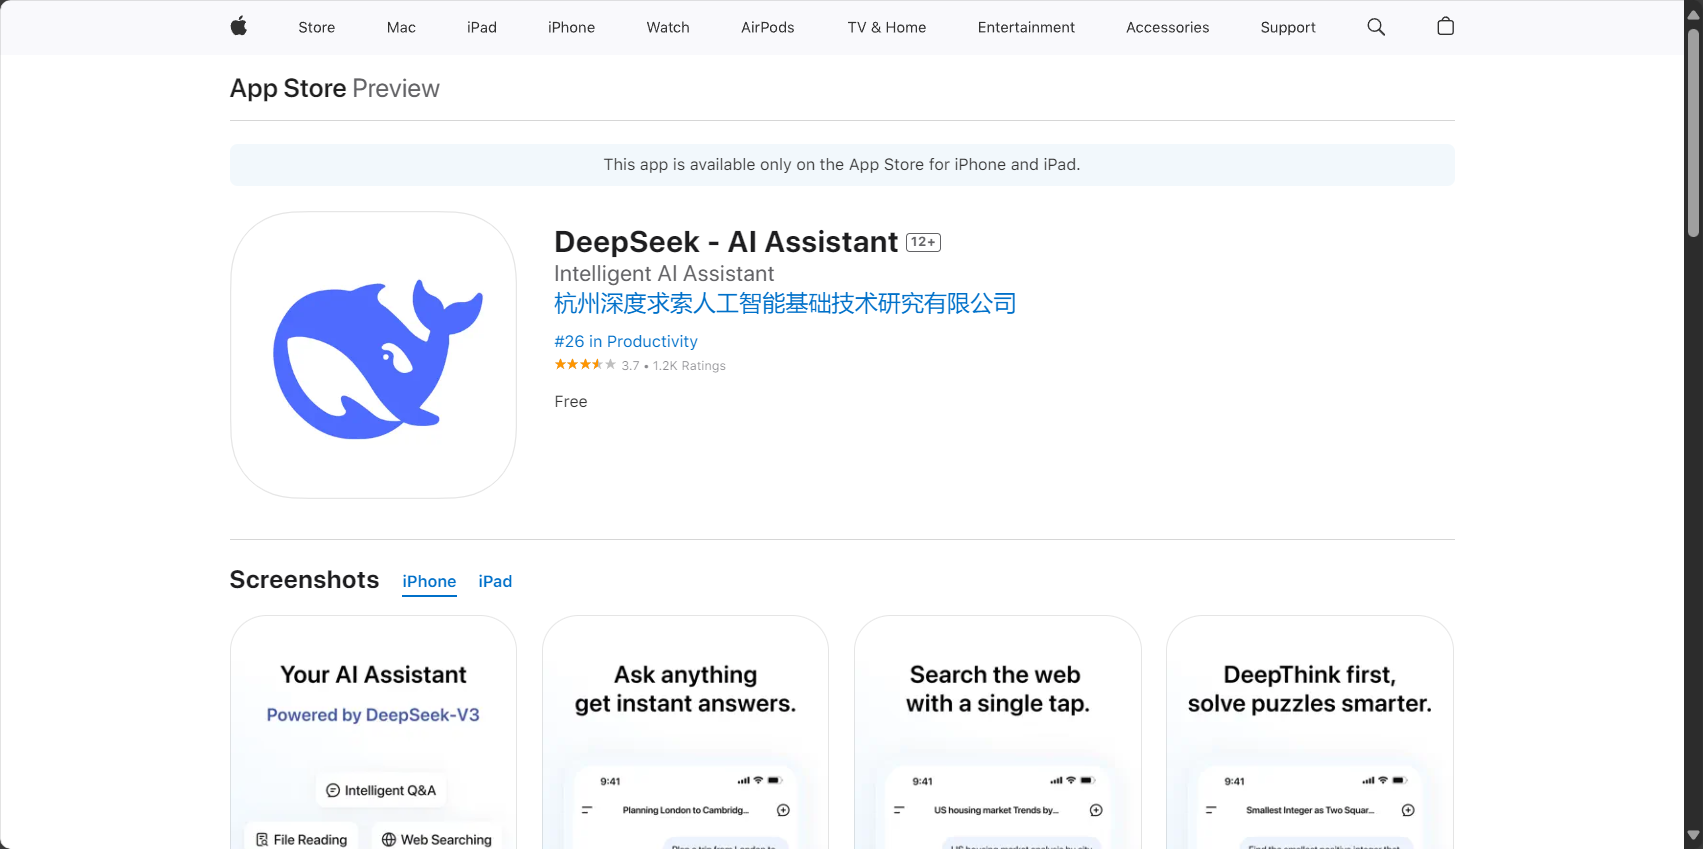
Task: Open the iPhone nav menu
Action: (x=571, y=27)
